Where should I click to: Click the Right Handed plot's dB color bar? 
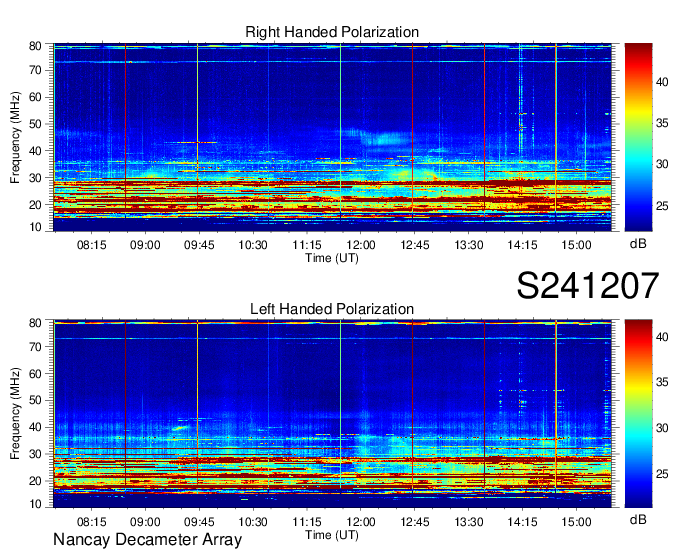point(638,137)
